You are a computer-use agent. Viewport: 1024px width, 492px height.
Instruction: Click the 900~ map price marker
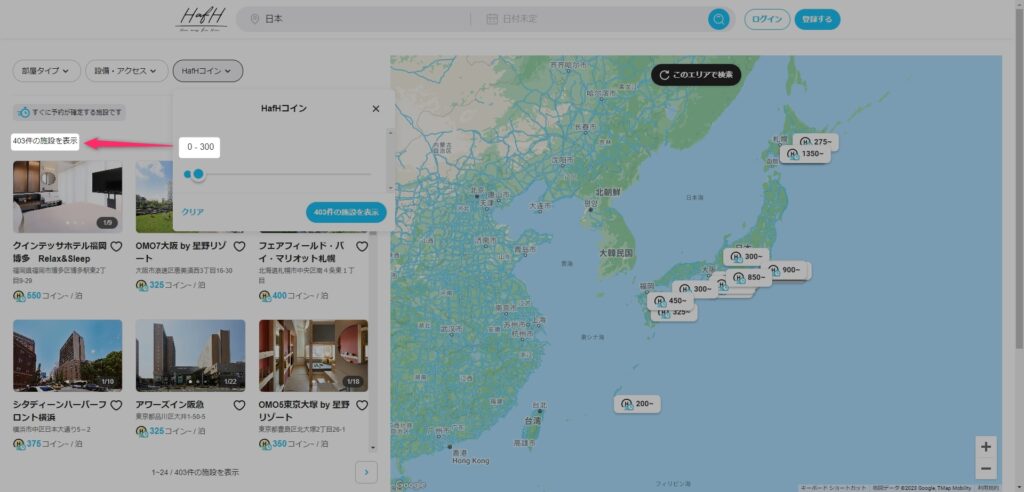(787, 270)
